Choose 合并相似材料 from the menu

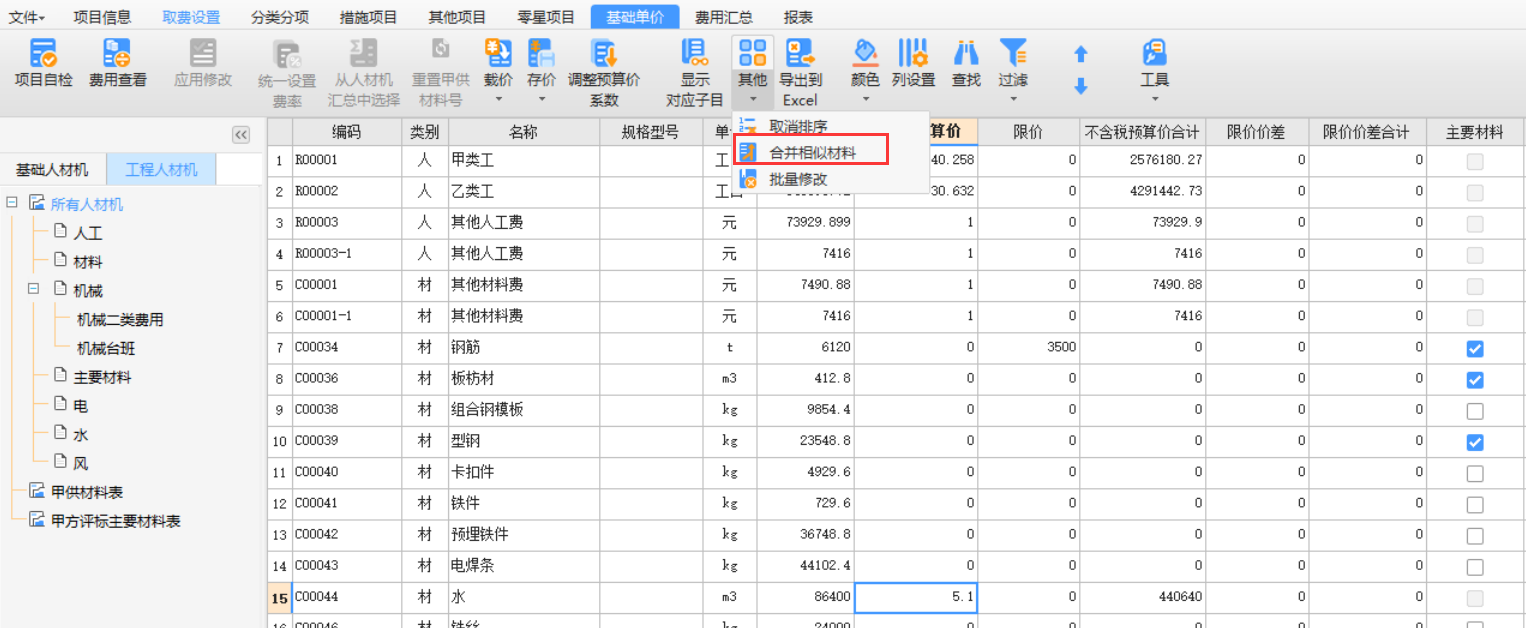coord(812,153)
